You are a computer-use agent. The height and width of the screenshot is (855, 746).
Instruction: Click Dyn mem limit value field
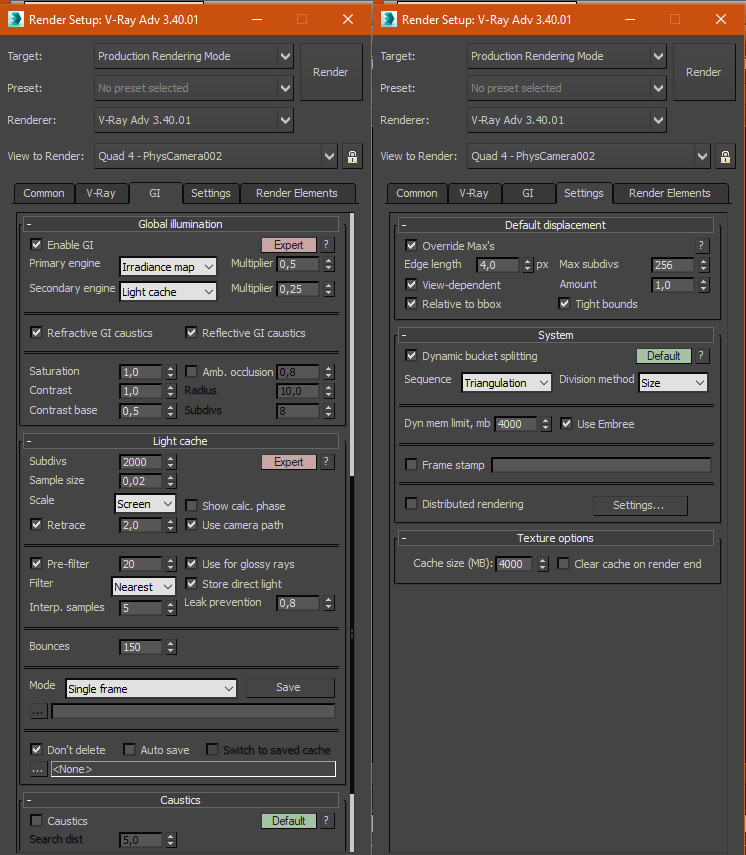point(517,424)
